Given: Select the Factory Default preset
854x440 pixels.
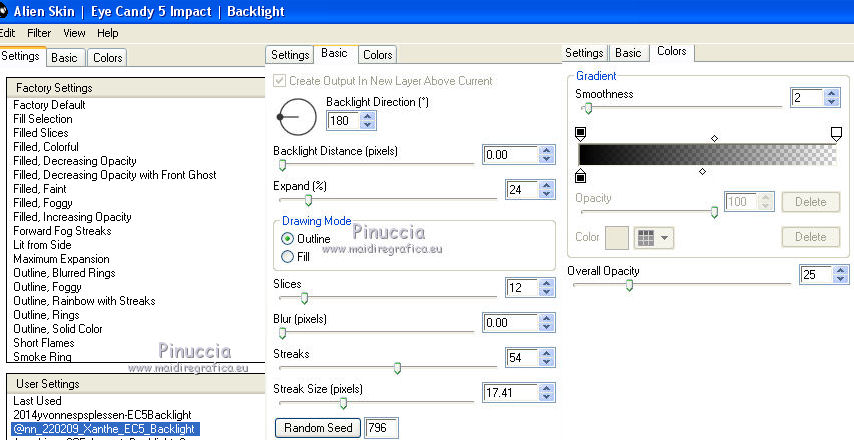Looking at the screenshot, I should click(x=49, y=105).
